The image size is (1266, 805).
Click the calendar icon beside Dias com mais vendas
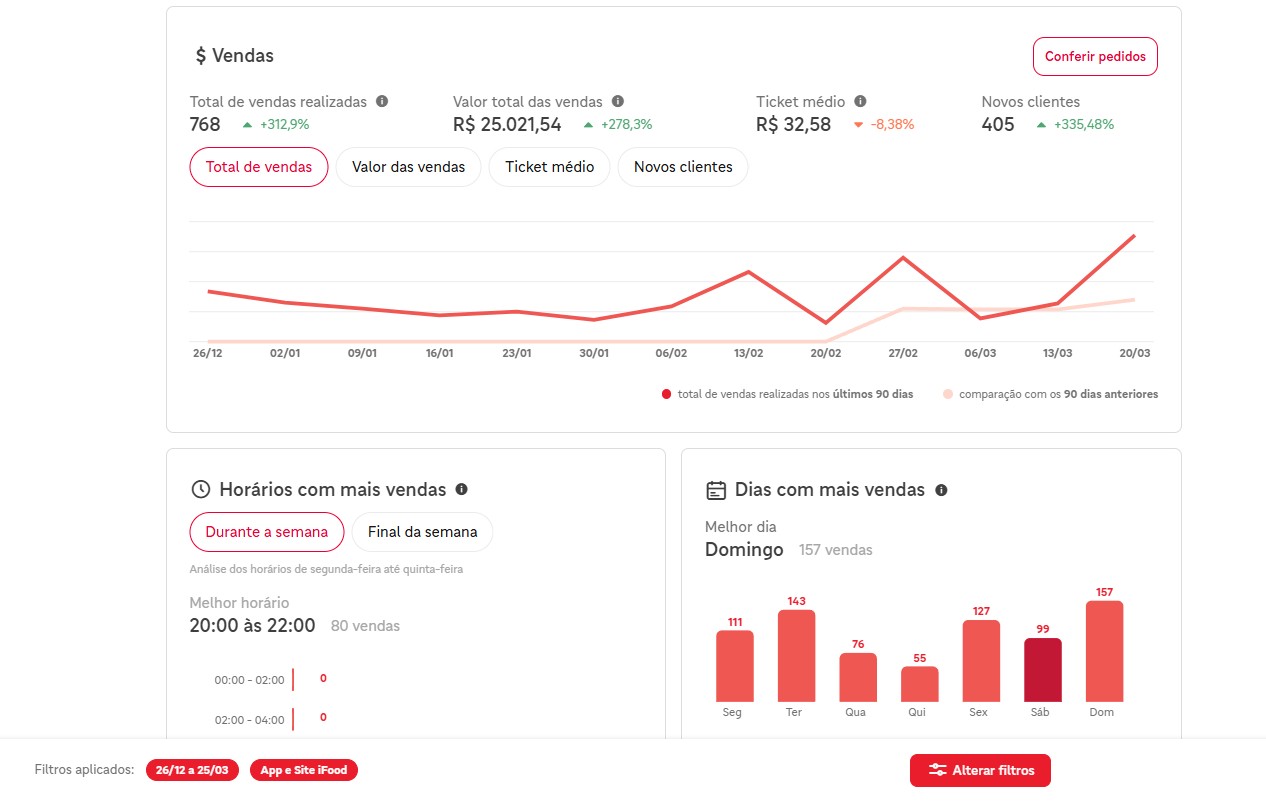(715, 489)
